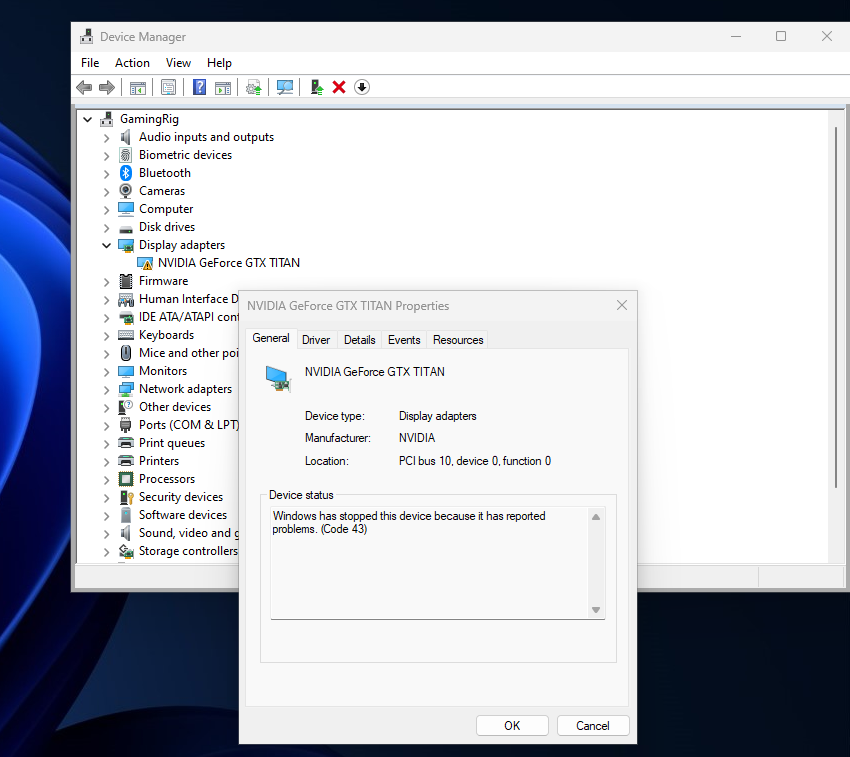Screen dimensions: 850x757
Task: Select the General tab
Action: (271, 338)
